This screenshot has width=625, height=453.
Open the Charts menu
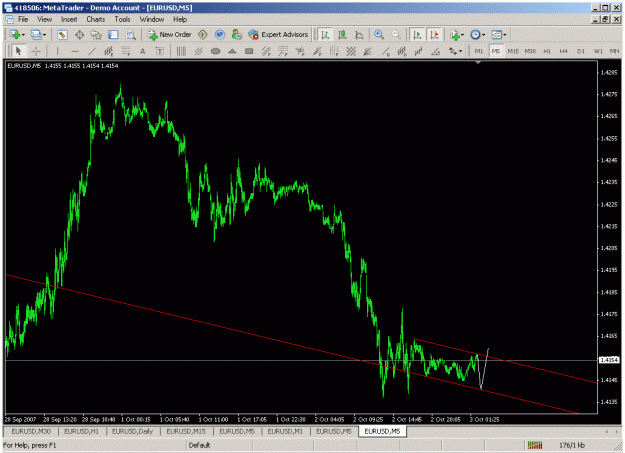click(96, 19)
